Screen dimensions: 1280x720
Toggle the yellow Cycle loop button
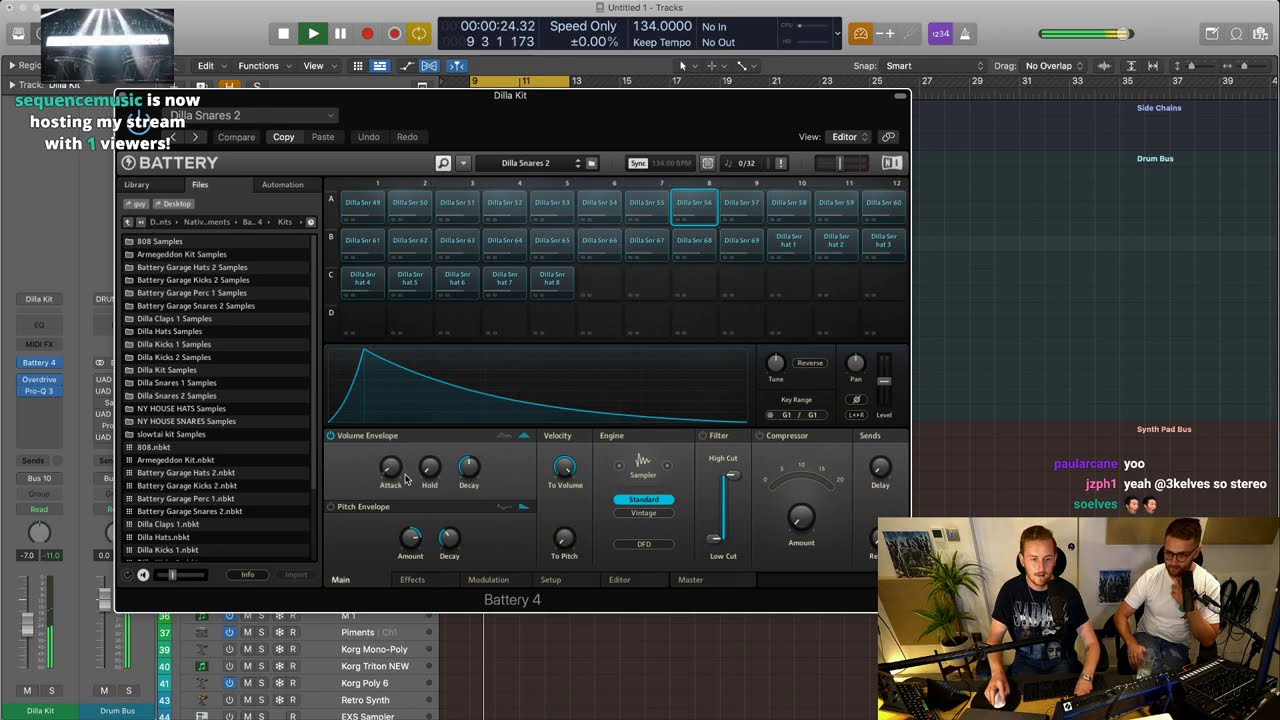tap(419, 34)
